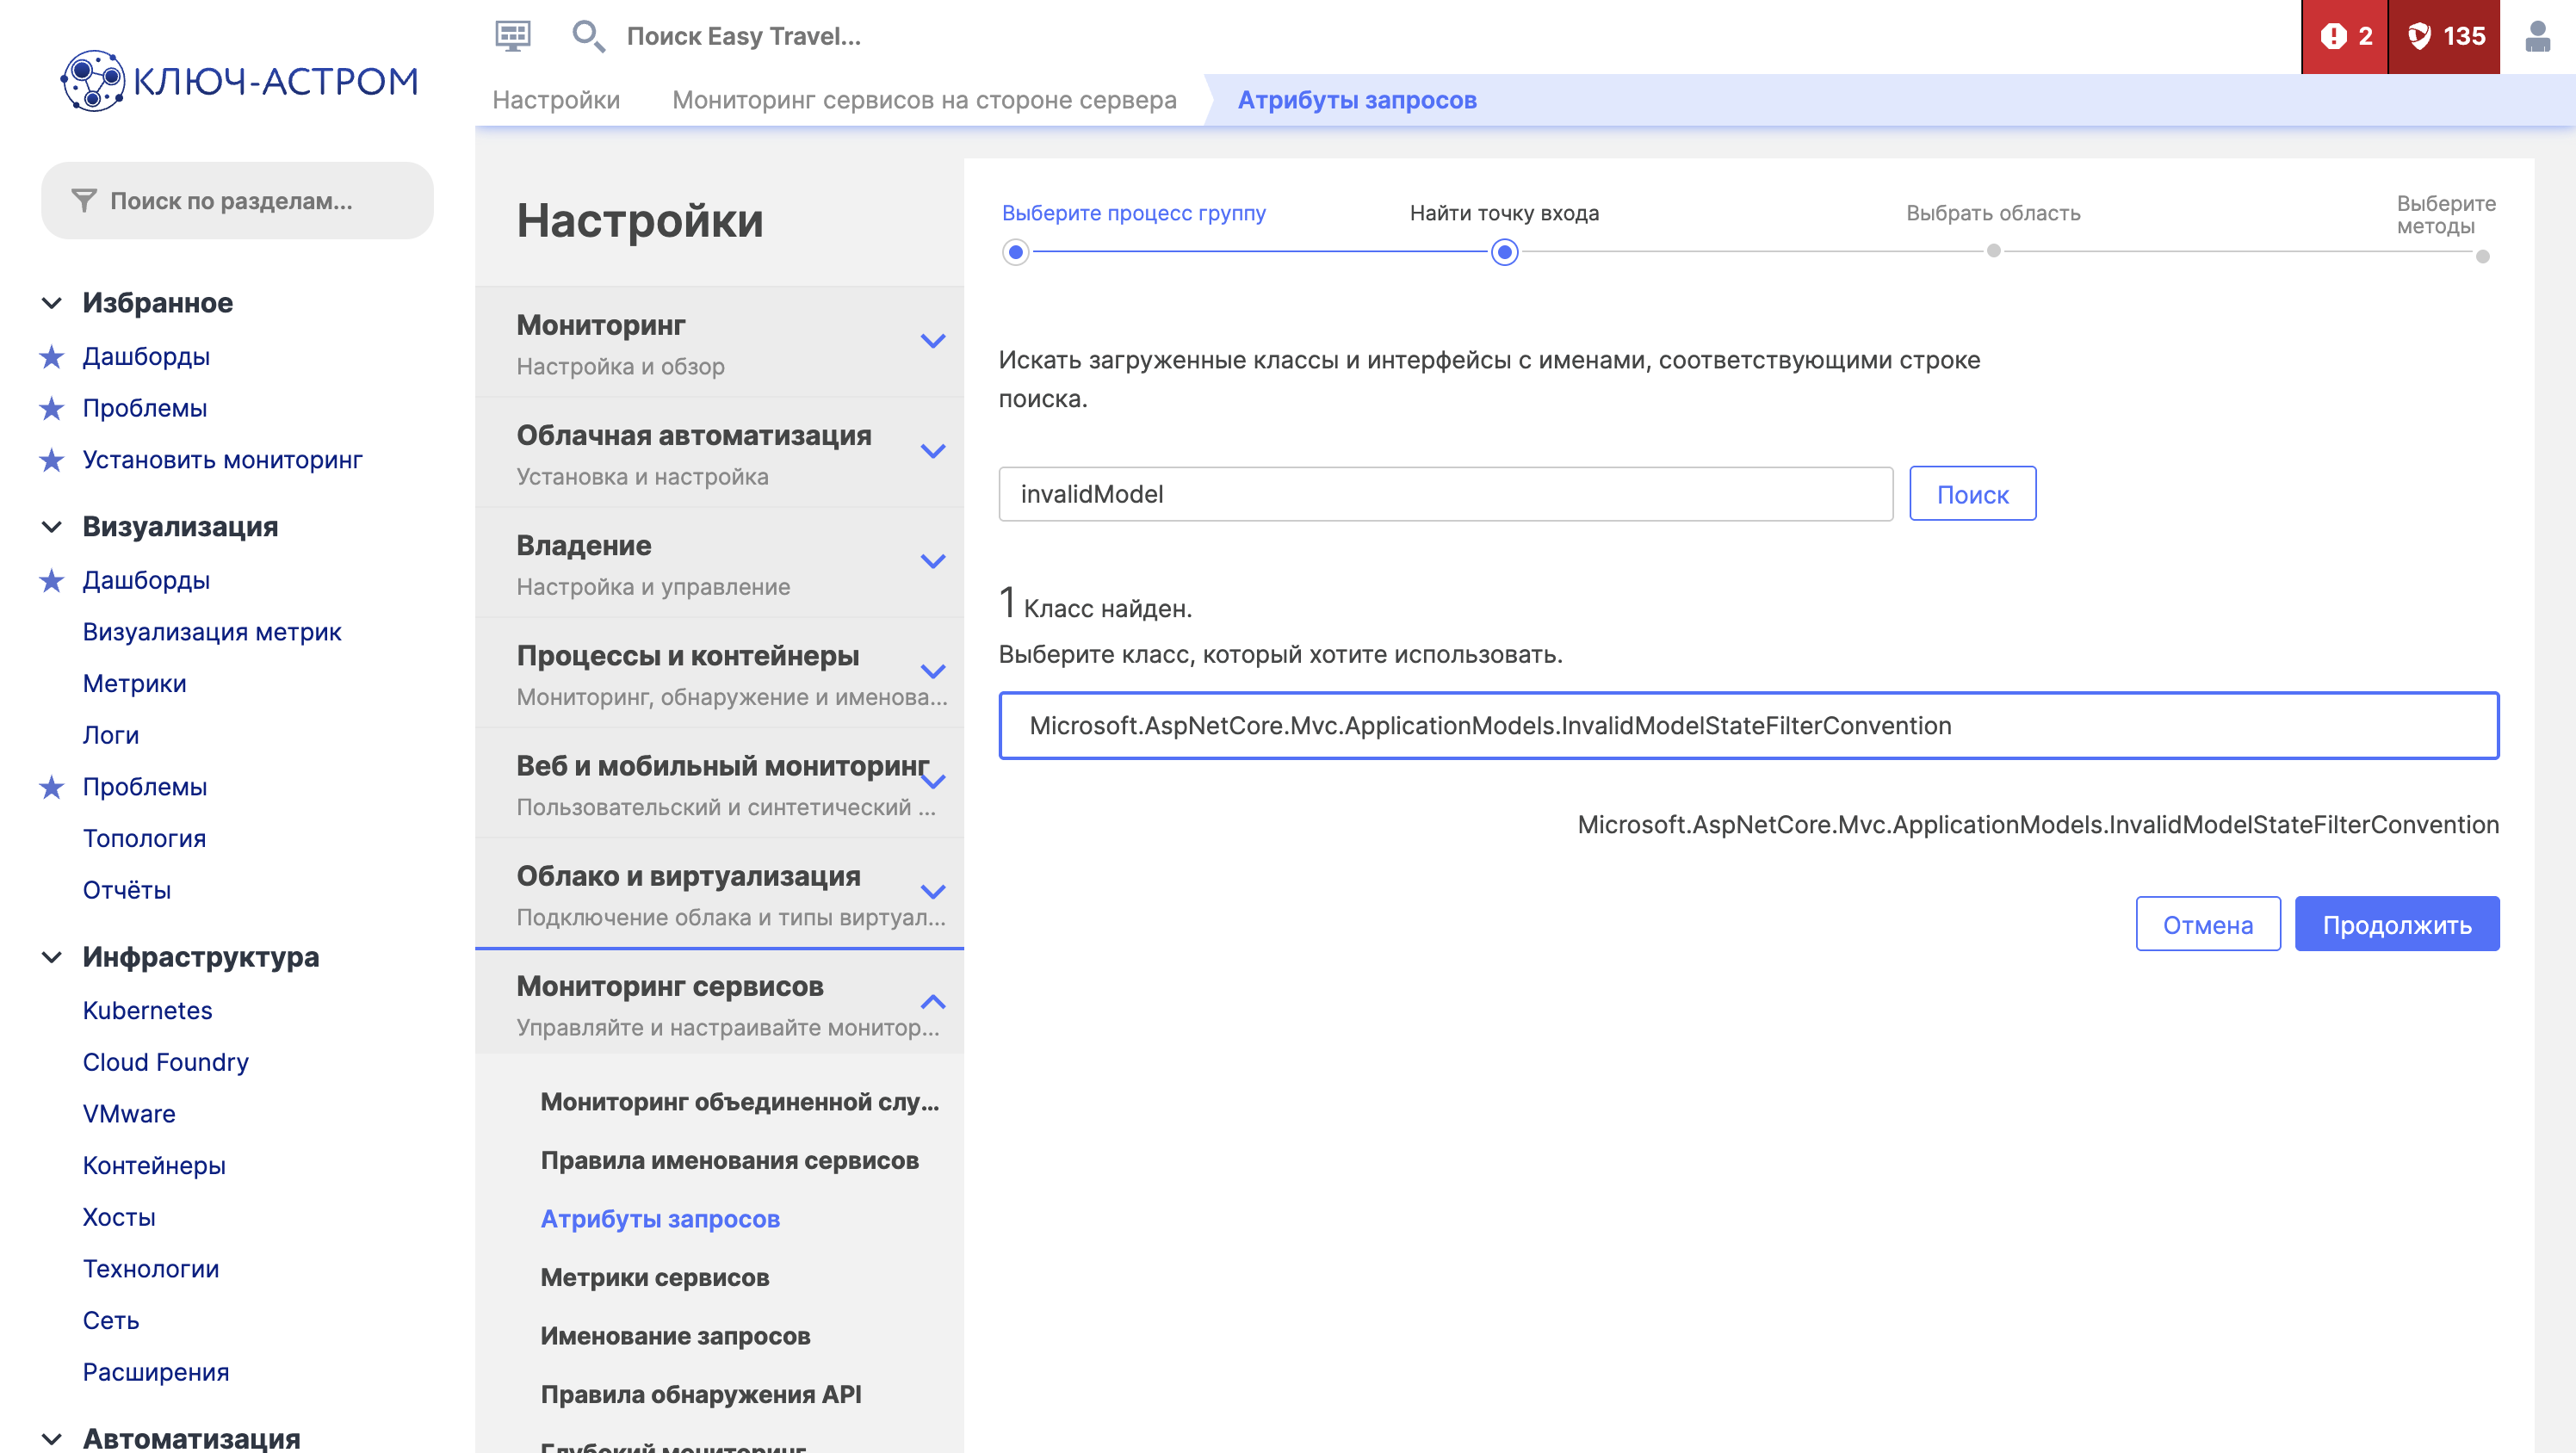The image size is (2576, 1453).
Task: Open security shield indicator showing 135
Action: [2444, 36]
